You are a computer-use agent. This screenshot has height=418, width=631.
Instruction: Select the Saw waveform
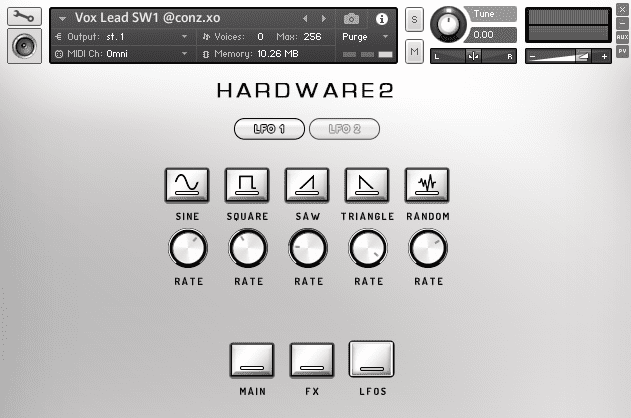pyautogui.click(x=307, y=185)
